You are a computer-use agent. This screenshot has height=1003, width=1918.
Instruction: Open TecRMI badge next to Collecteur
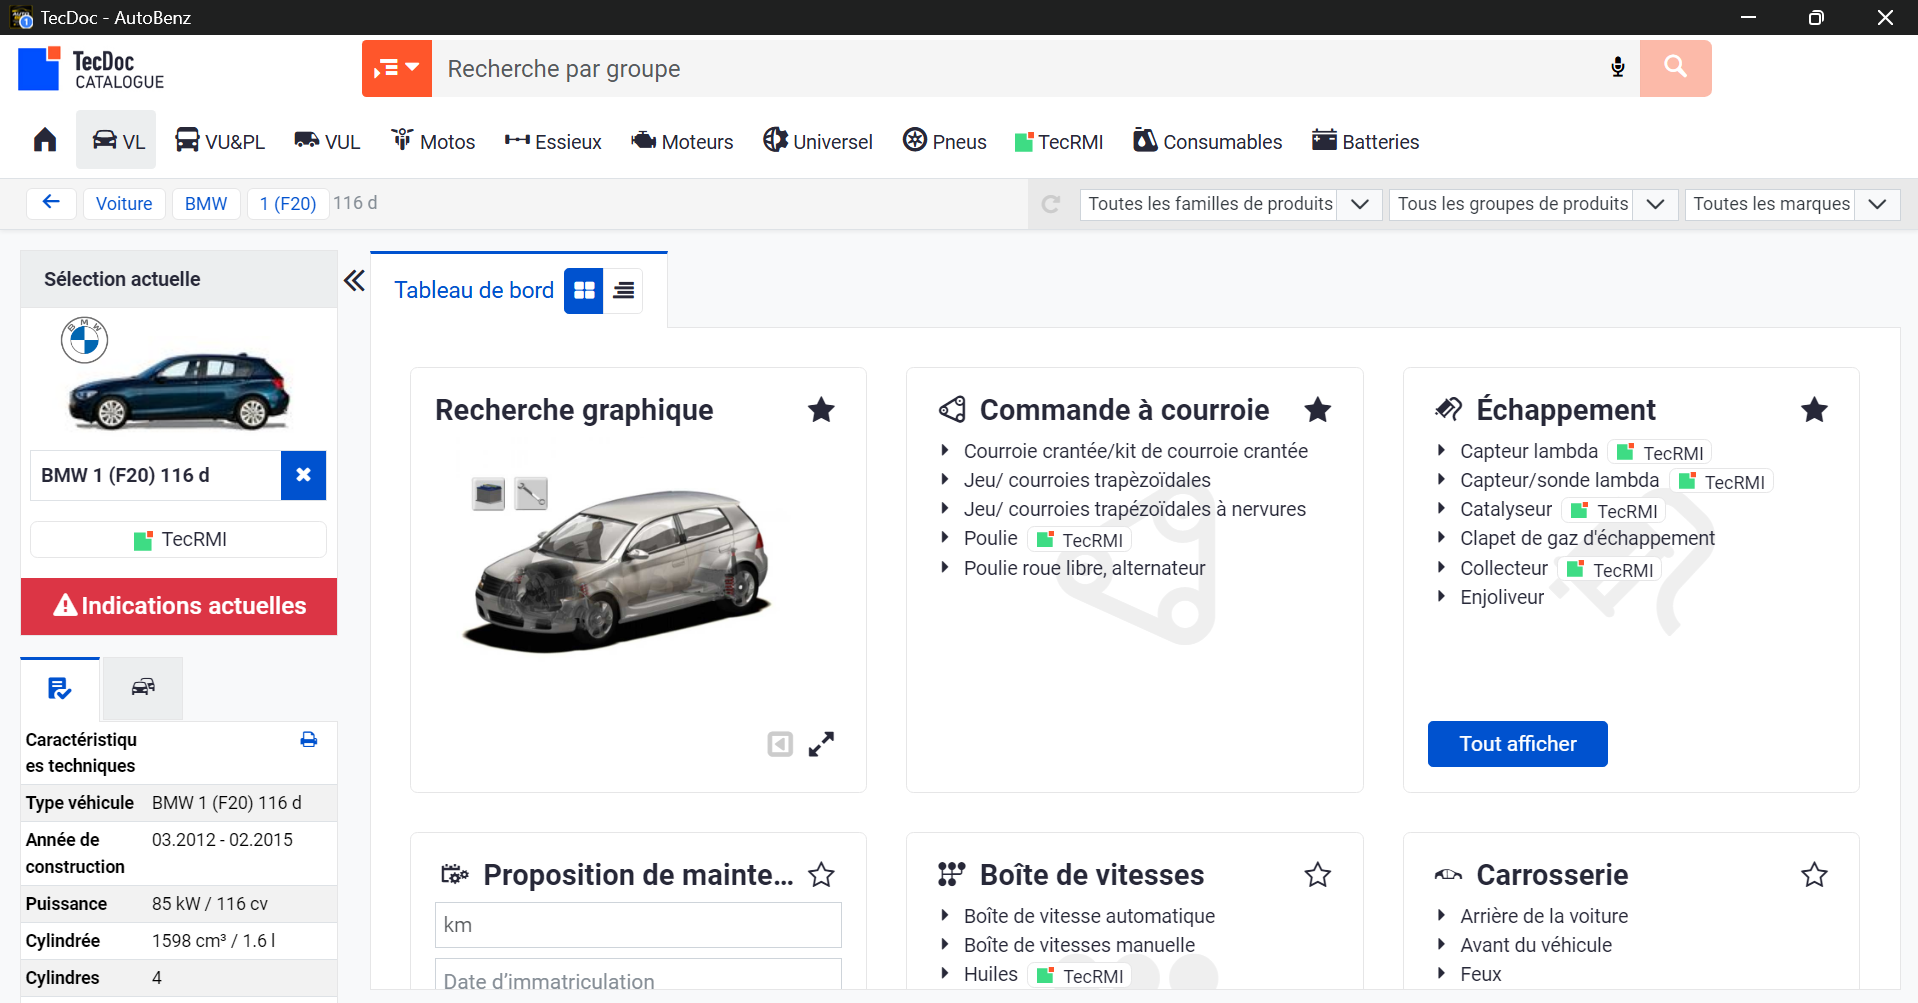point(1610,570)
